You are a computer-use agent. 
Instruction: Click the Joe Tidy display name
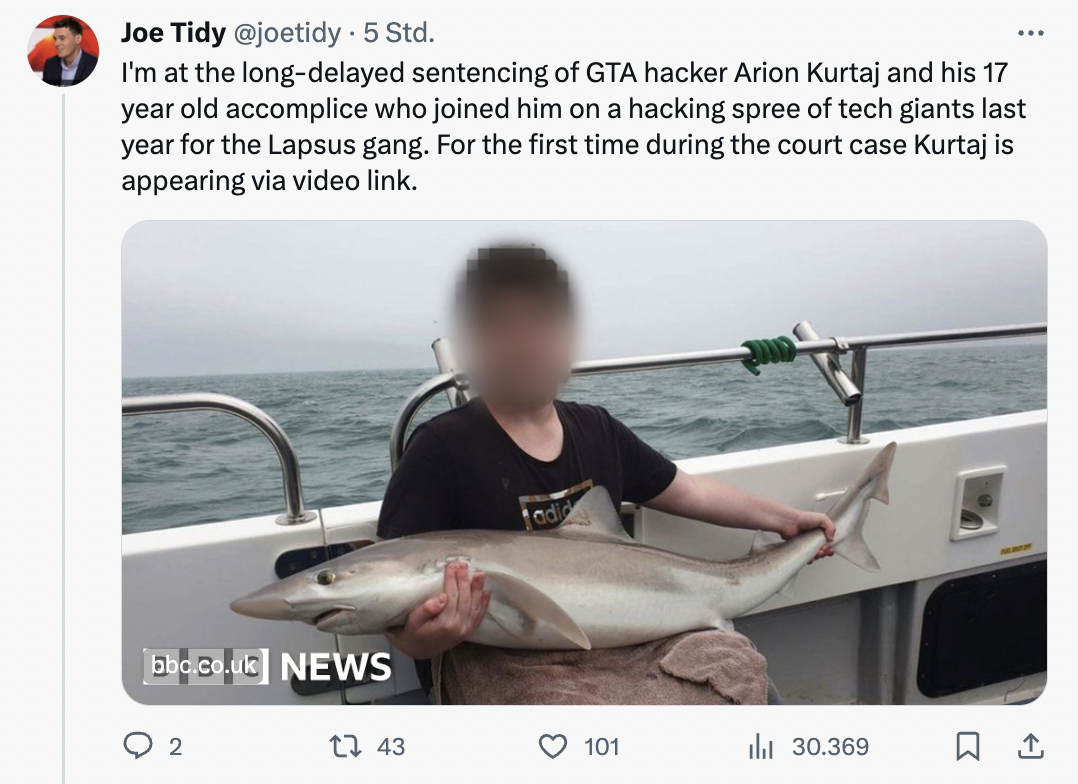[x=173, y=32]
